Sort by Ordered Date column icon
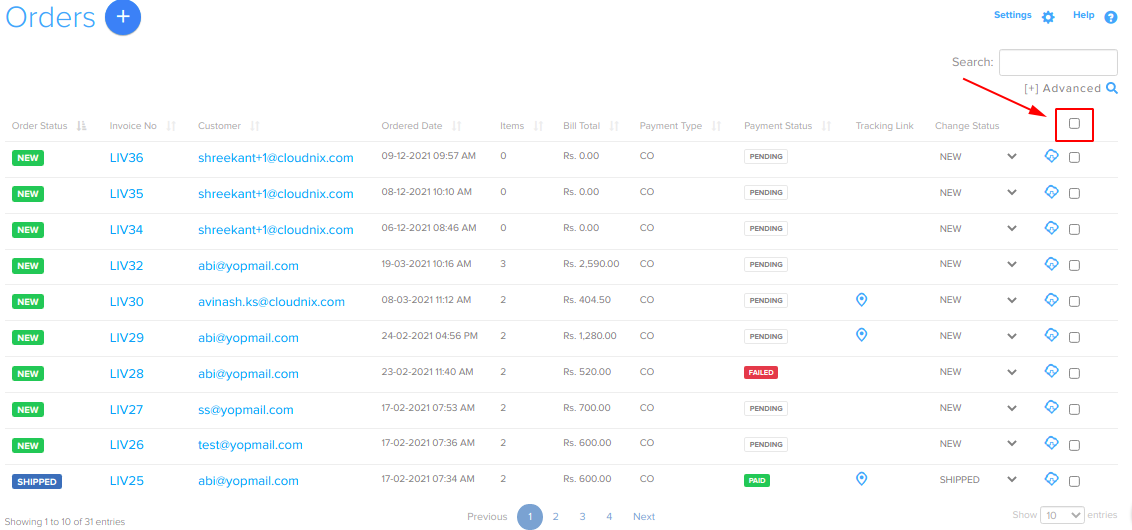The image size is (1132, 530). [456, 126]
